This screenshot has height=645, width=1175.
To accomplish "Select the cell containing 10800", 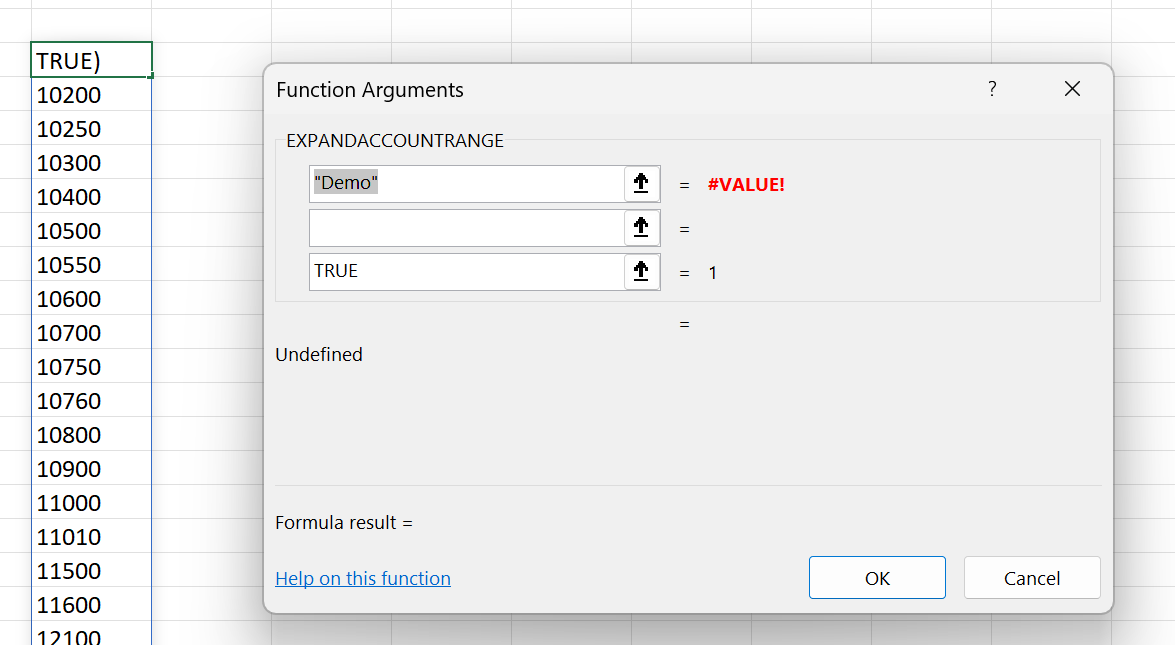I will coord(91,434).
